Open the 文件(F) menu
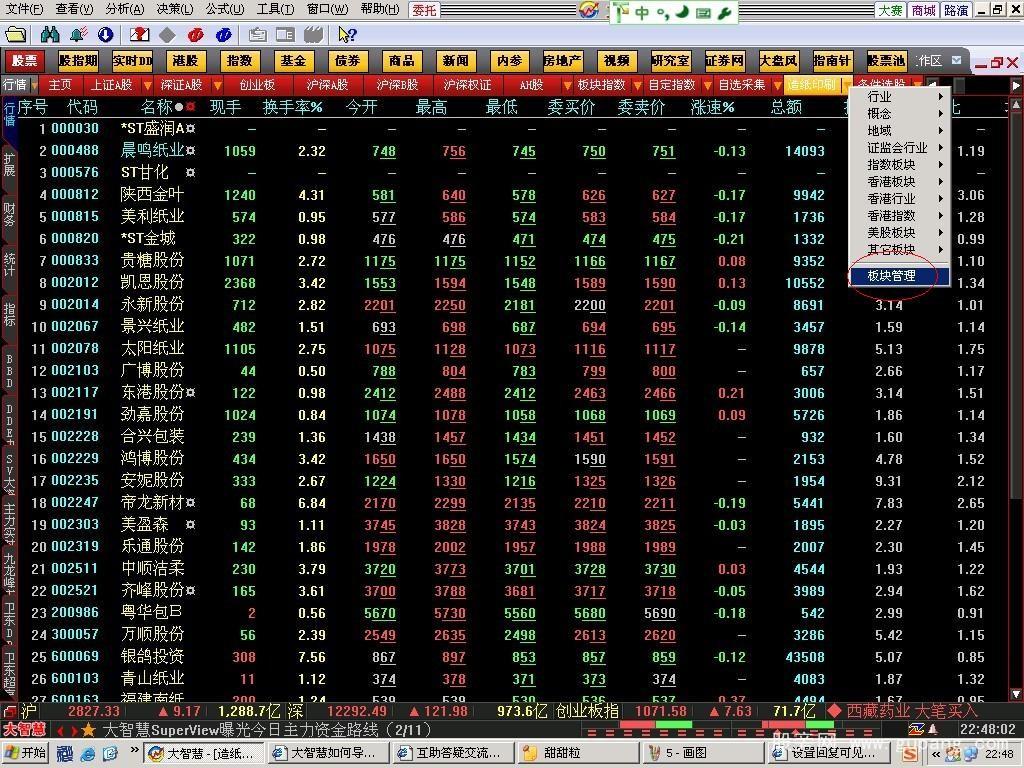Screen dimensions: 1024x768 [x=24, y=9]
